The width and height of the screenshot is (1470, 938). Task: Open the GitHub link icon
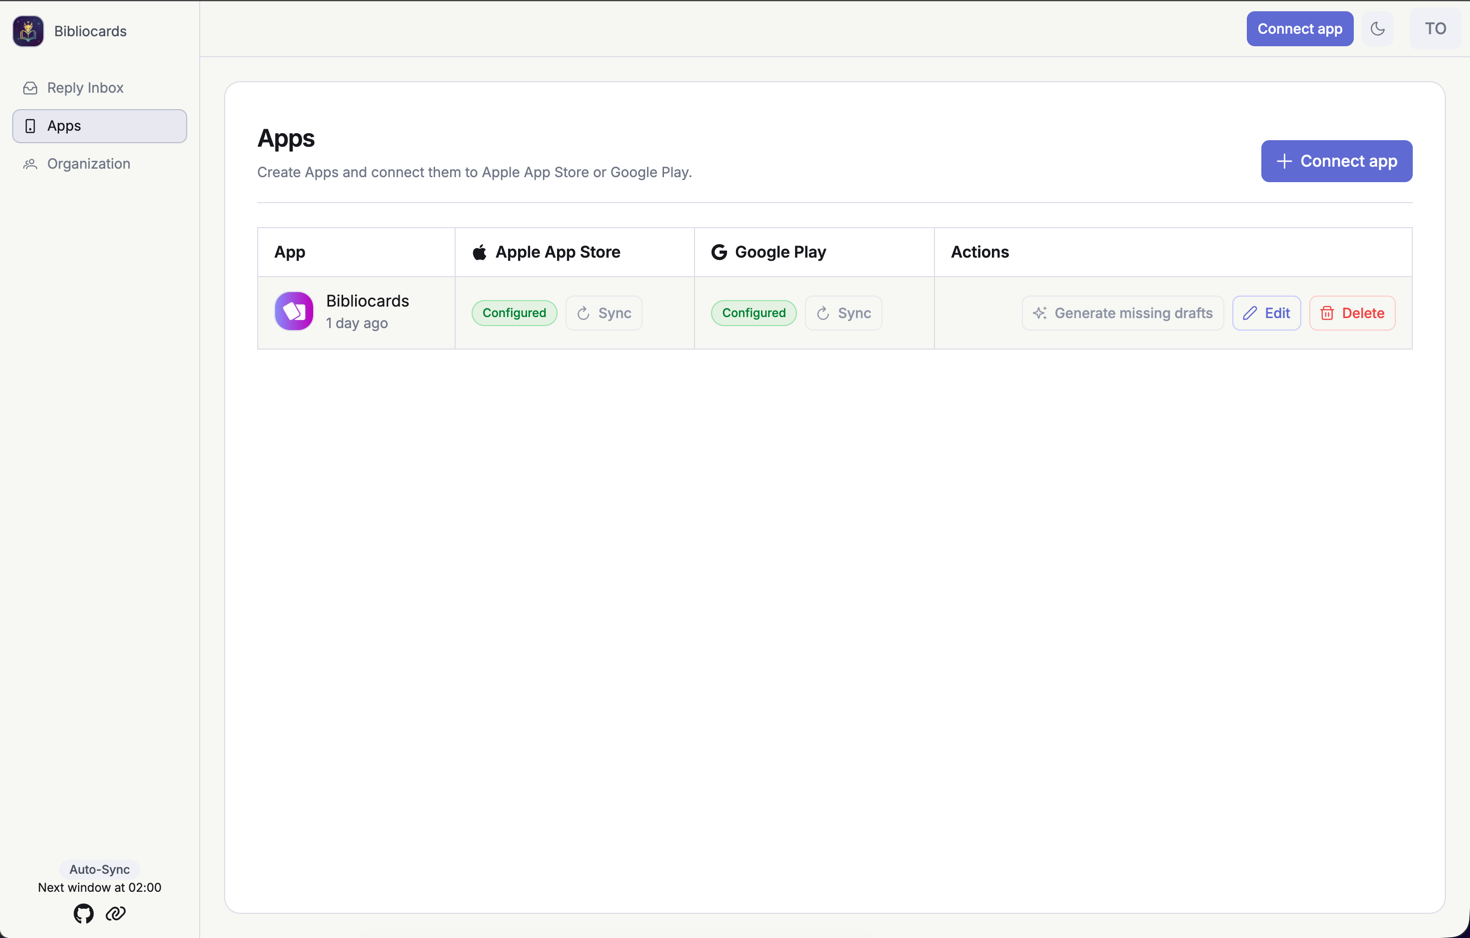(84, 914)
